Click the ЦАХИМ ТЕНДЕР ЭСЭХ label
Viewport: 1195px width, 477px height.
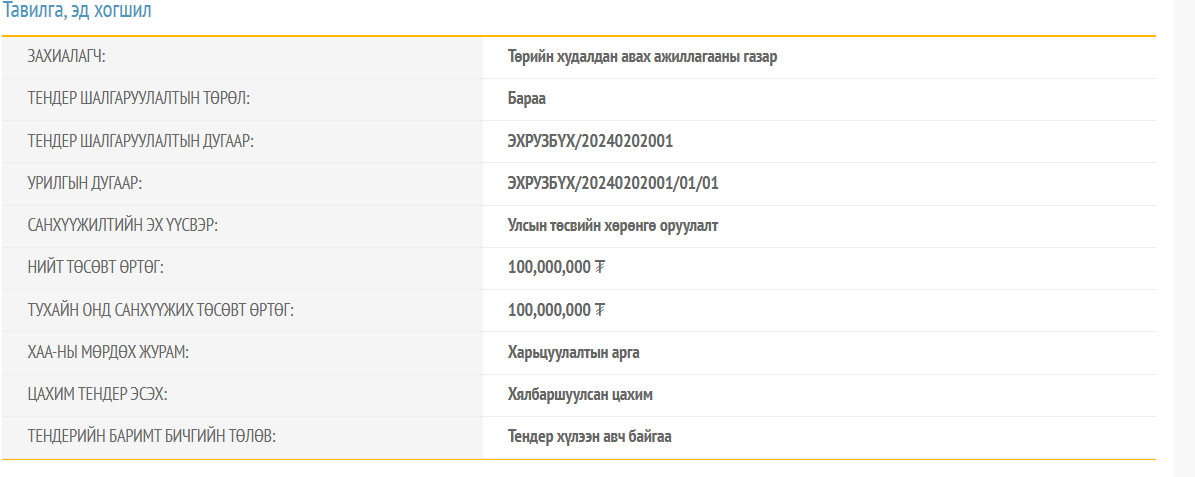(x=97, y=394)
